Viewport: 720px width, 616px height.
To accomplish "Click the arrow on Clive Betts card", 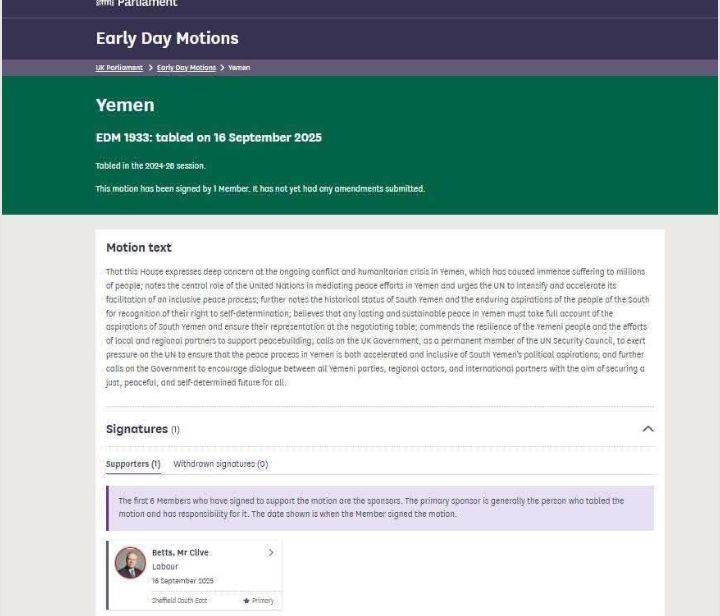I will pos(270,552).
